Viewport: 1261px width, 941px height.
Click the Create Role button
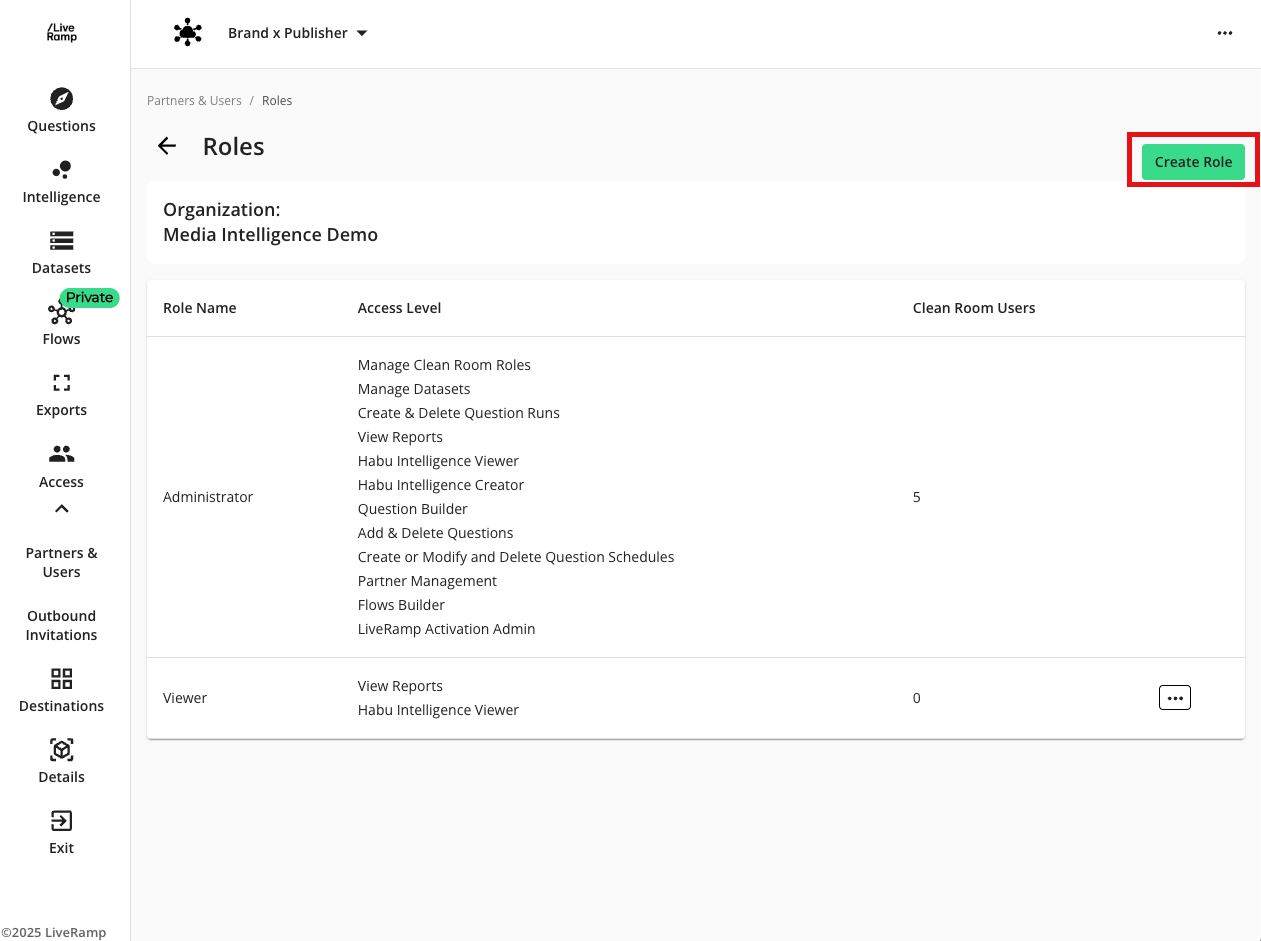coord(1193,162)
